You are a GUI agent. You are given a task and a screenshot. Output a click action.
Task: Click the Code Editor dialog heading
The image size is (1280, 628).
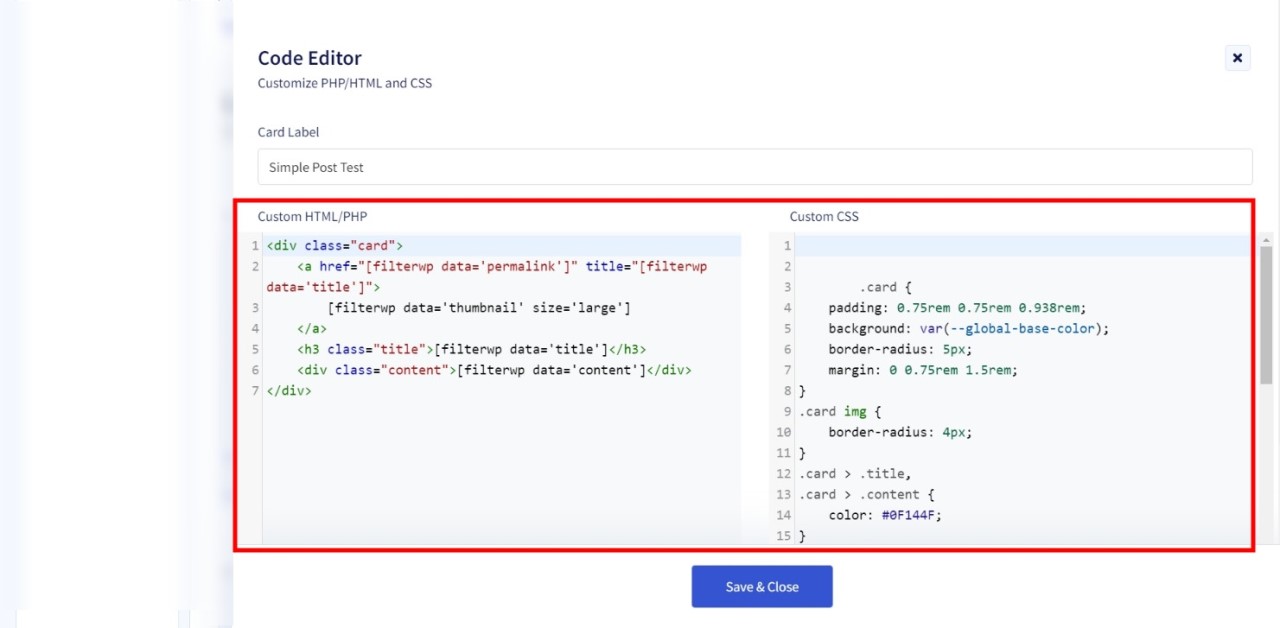click(310, 58)
